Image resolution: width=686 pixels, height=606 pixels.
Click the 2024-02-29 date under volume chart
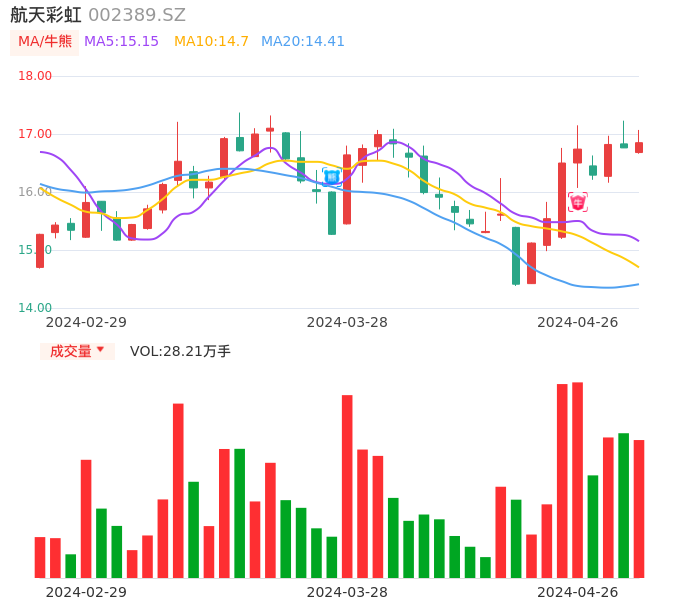tap(86, 592)
